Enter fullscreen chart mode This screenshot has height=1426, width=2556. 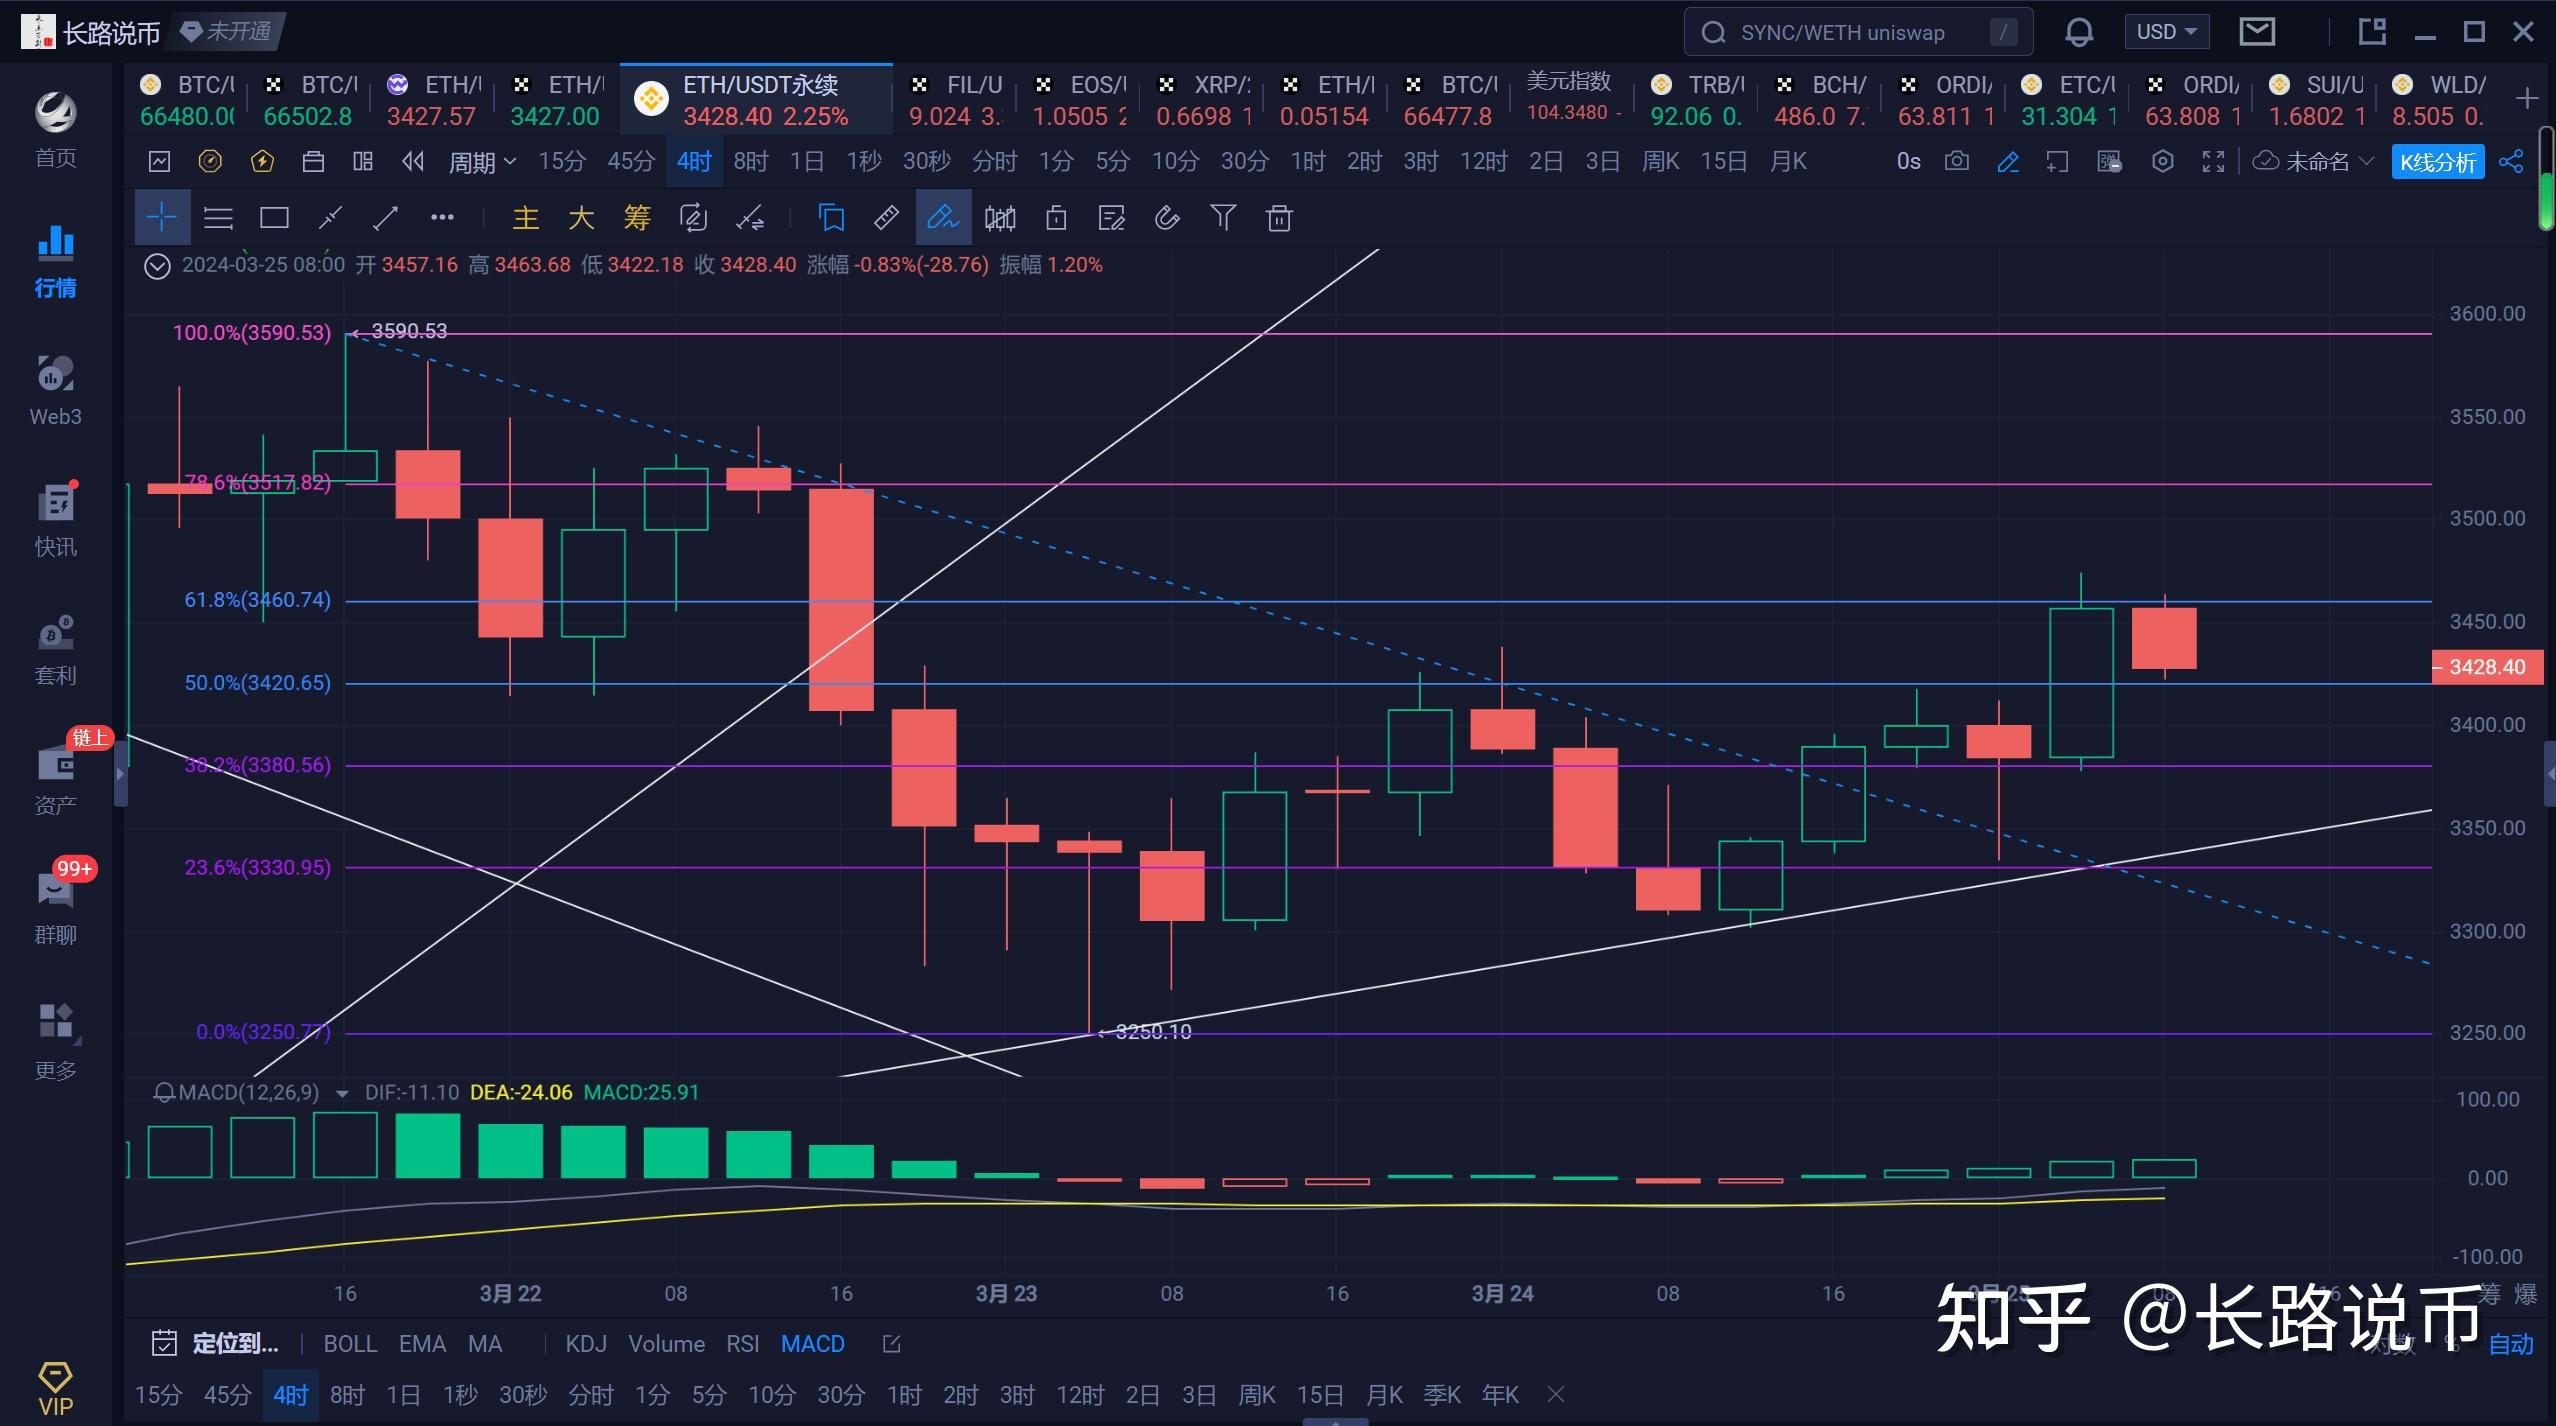click(2213, 161)
